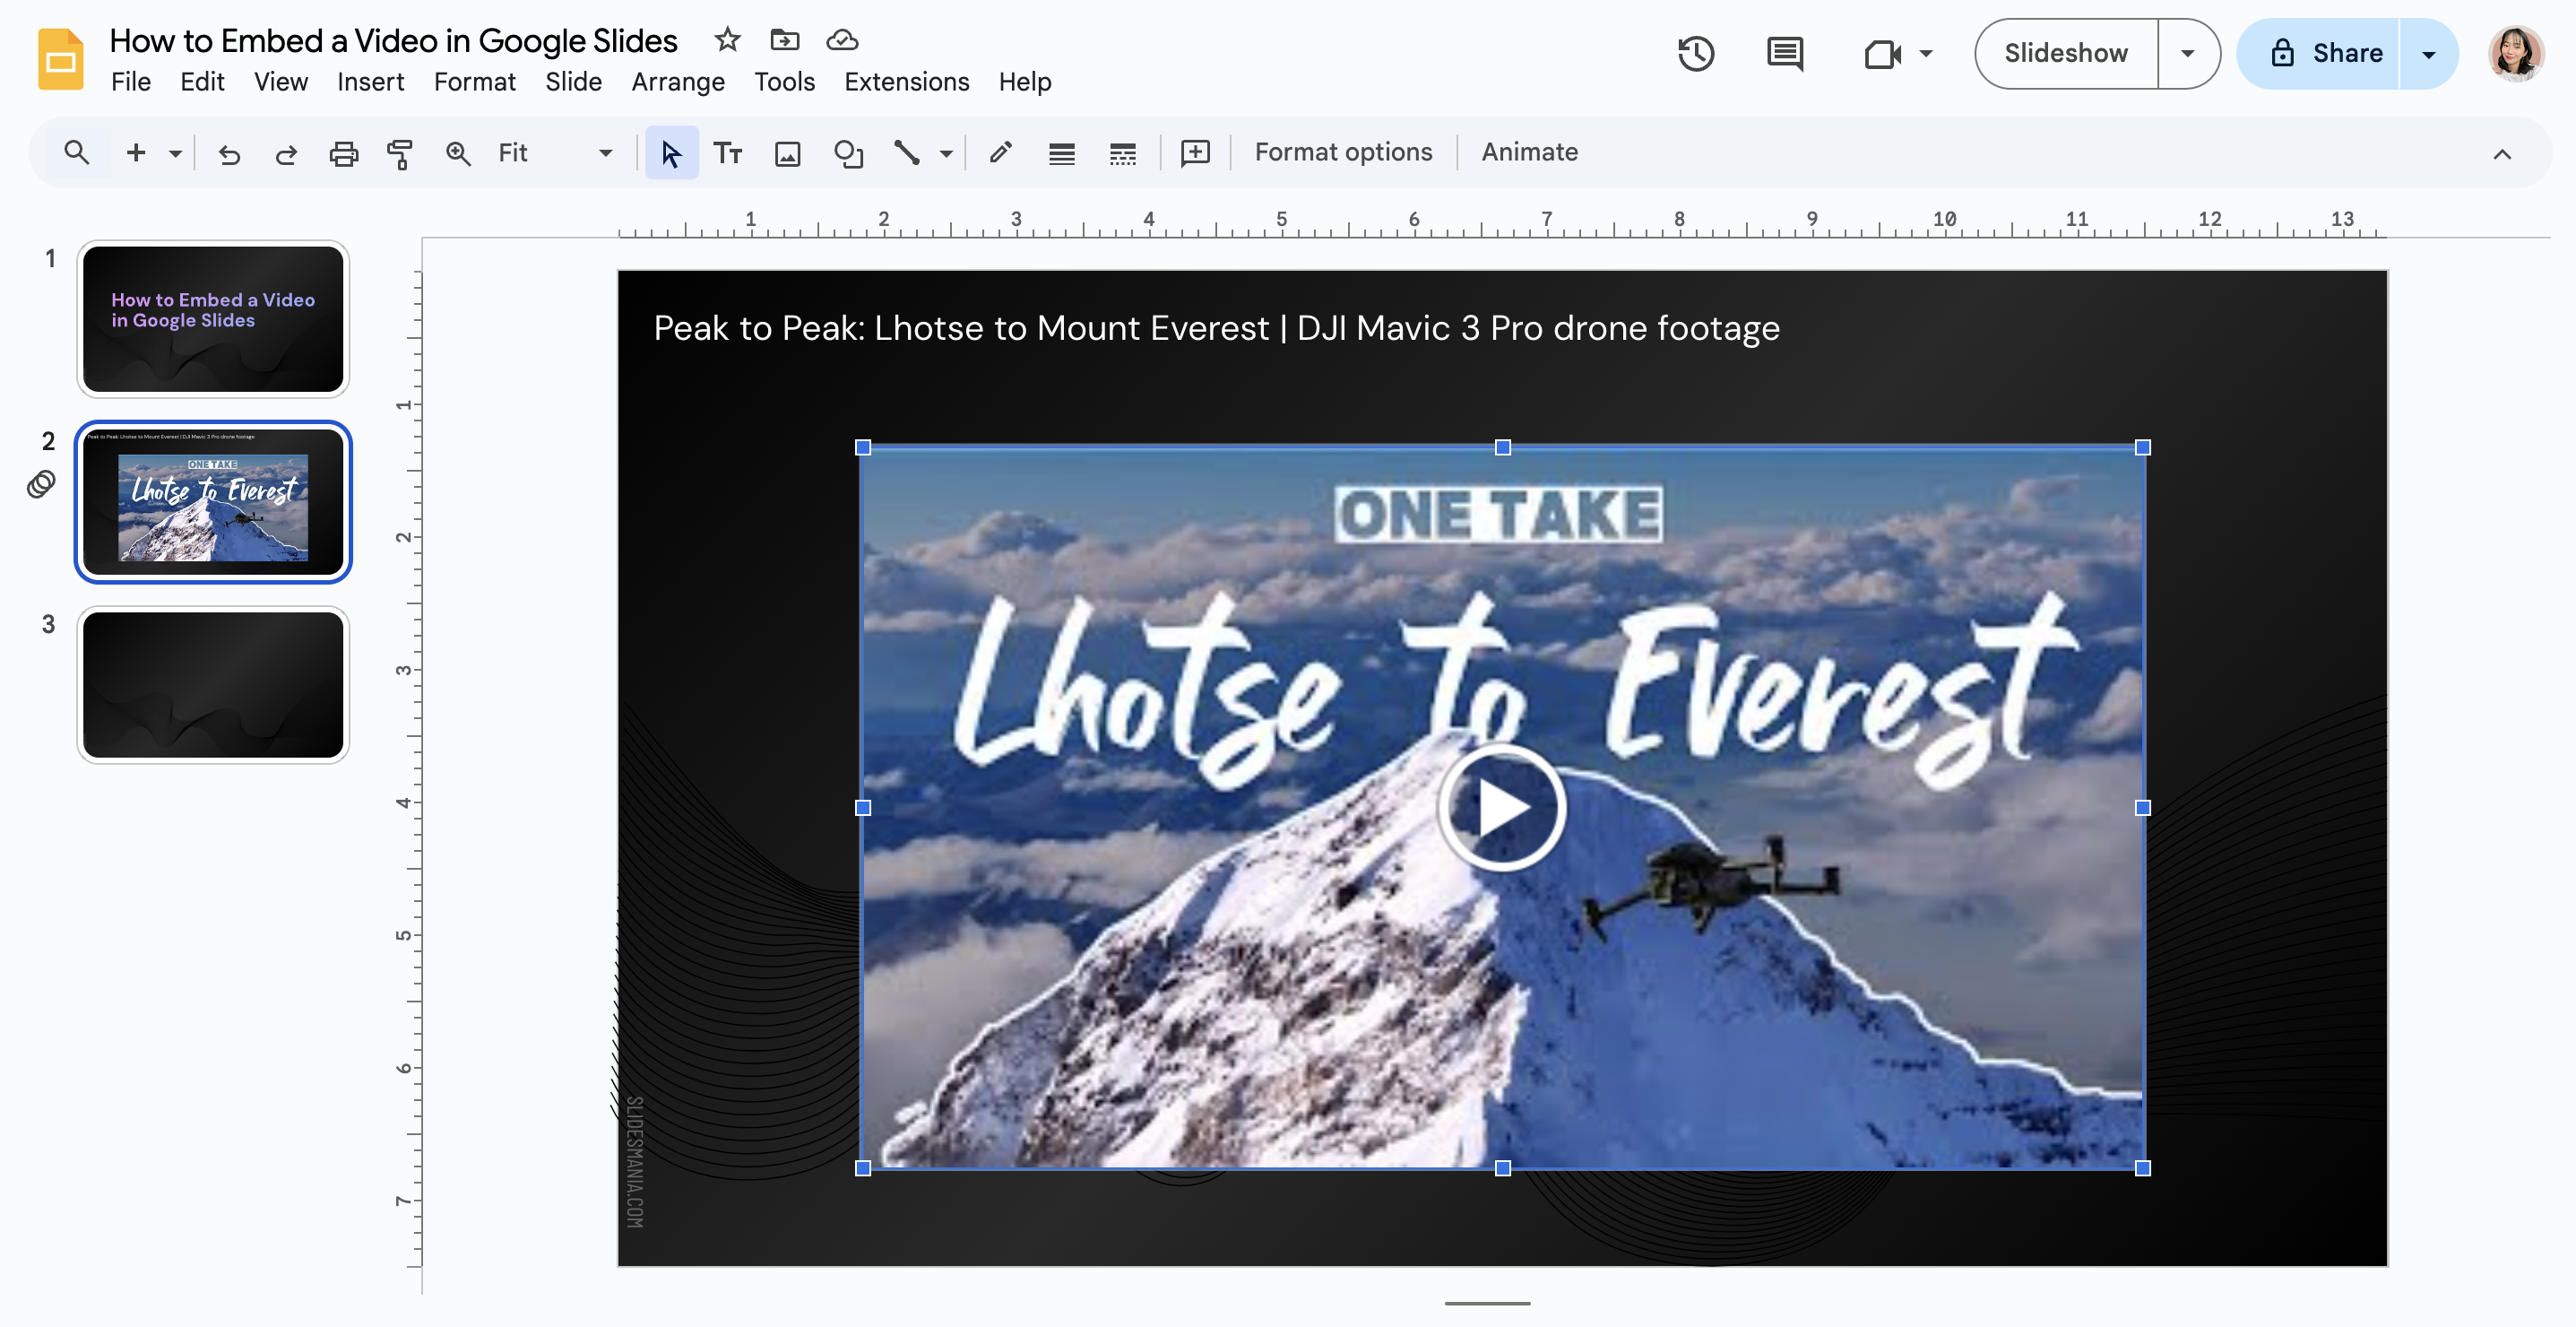Open the Slide menu

(573, 81)
